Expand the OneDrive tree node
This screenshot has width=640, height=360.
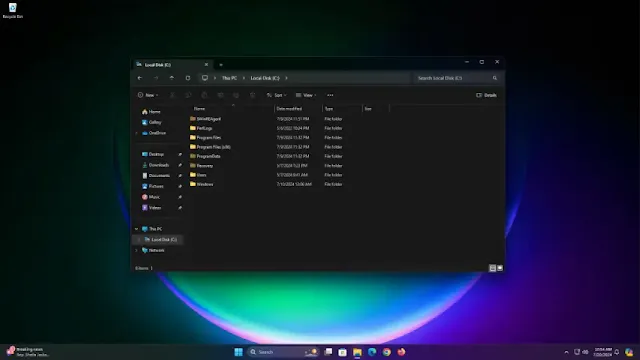click(136, 133)
